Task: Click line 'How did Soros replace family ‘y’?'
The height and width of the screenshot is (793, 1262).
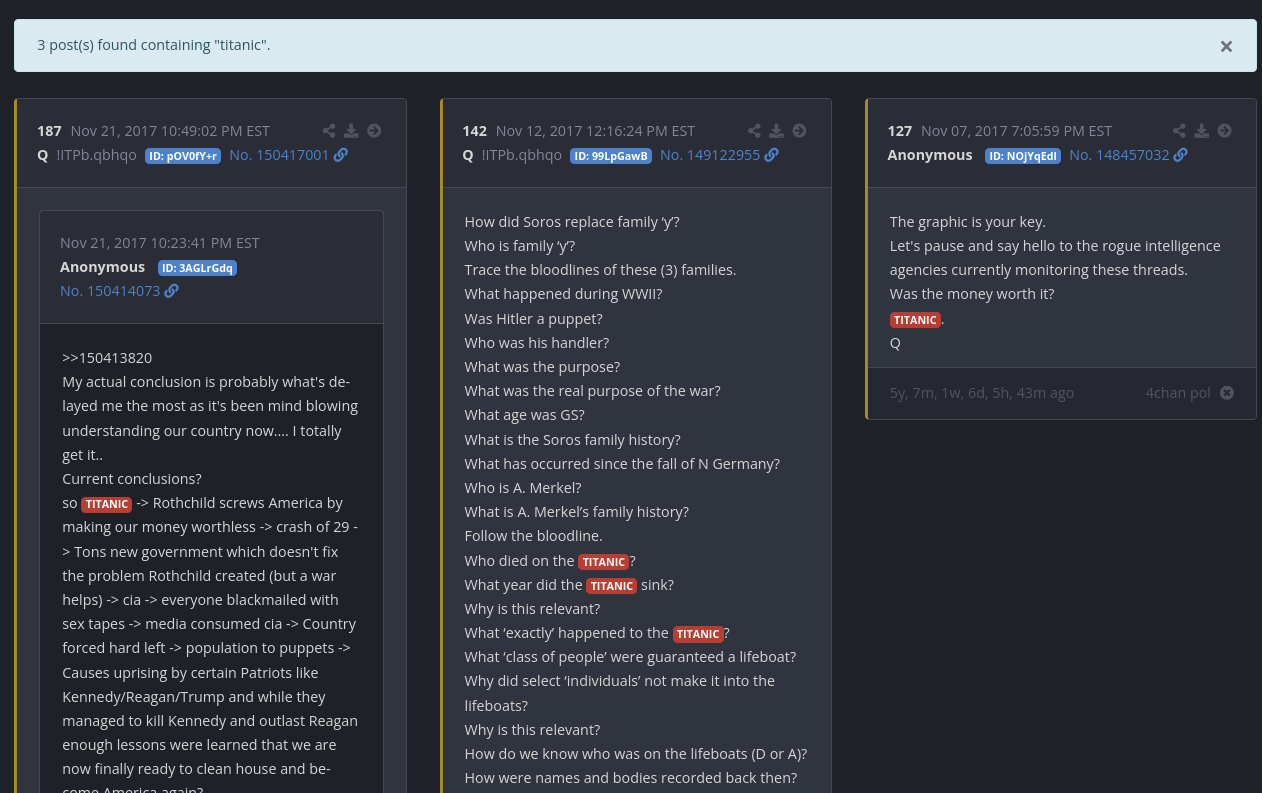Action: [572, 222]
